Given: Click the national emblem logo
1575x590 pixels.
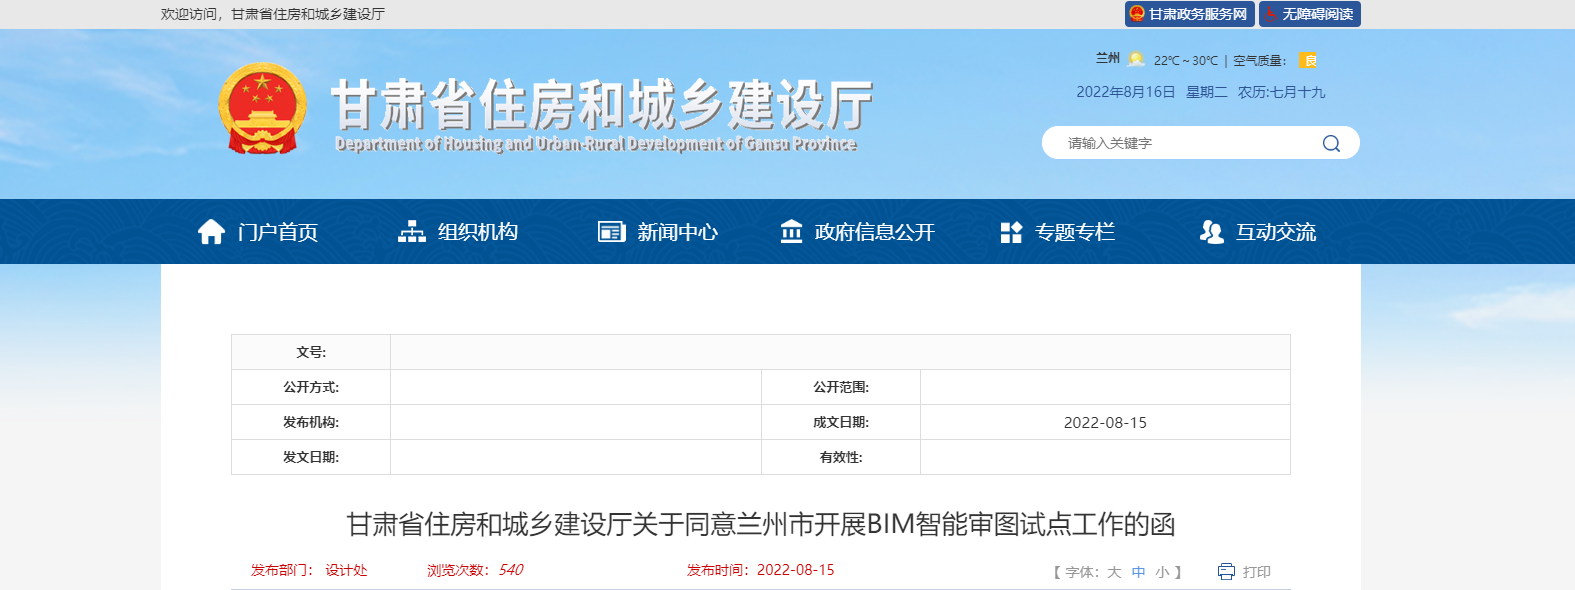Looking at the screenshot, I should [262, 108].
